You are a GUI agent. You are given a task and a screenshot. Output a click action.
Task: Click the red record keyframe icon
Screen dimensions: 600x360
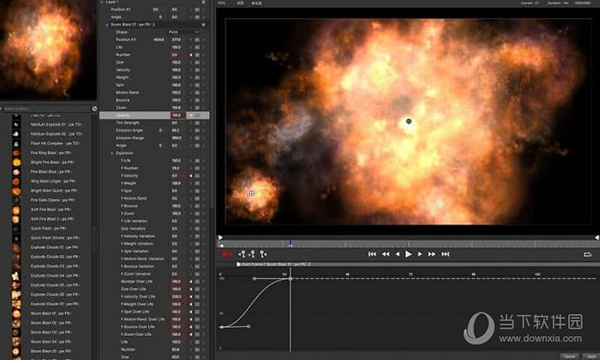point(227,254)
